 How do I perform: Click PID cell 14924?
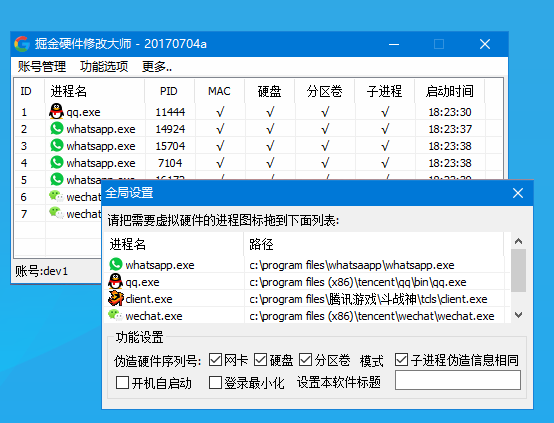(170, 129)
